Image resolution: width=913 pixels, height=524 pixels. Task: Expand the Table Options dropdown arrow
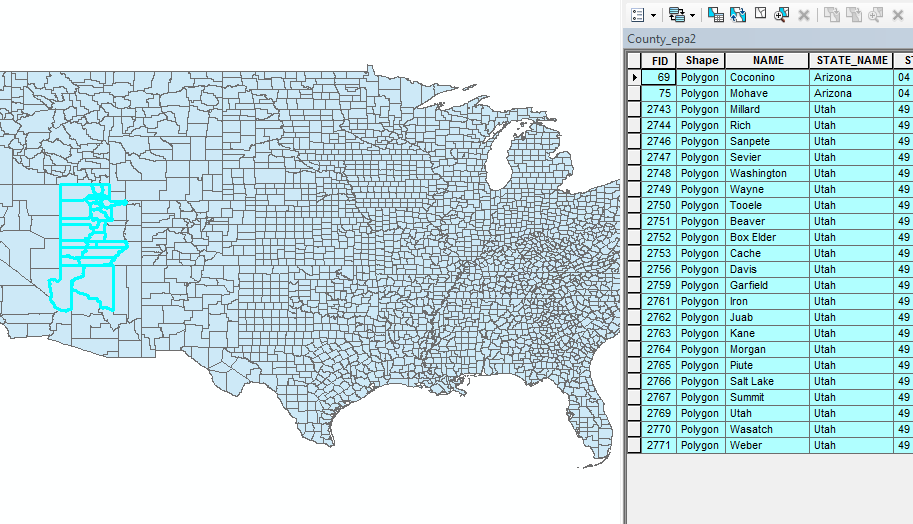click(x=653, y=16)
